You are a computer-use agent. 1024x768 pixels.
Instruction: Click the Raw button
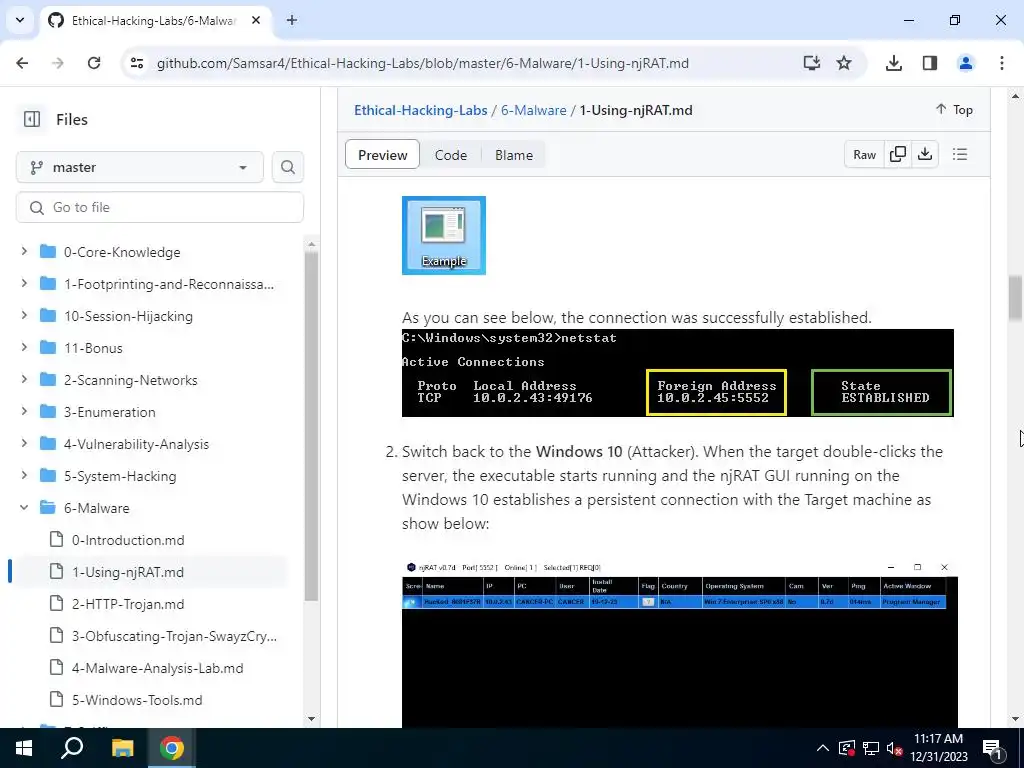(864, 154)
